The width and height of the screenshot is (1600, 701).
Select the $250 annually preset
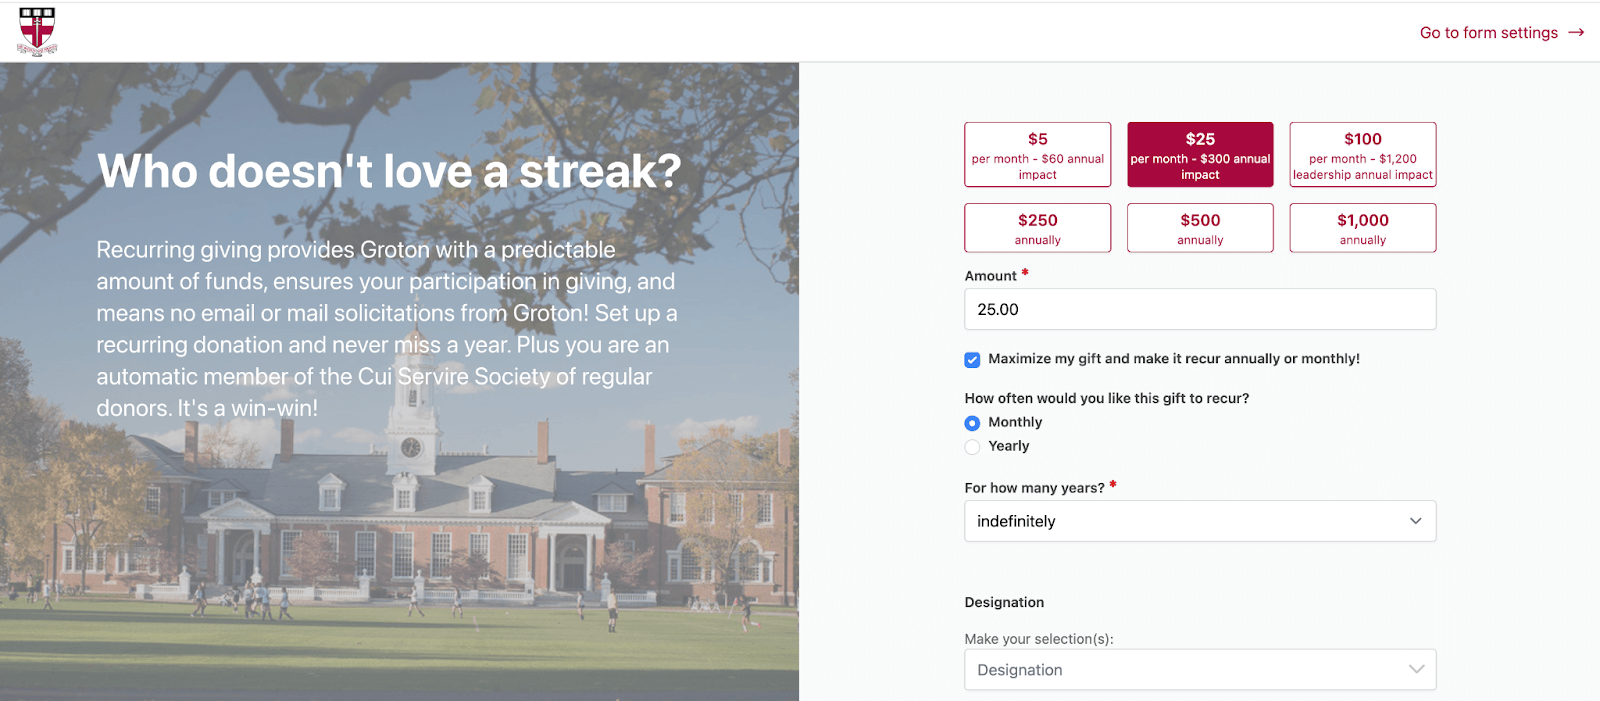point(1037,228)
